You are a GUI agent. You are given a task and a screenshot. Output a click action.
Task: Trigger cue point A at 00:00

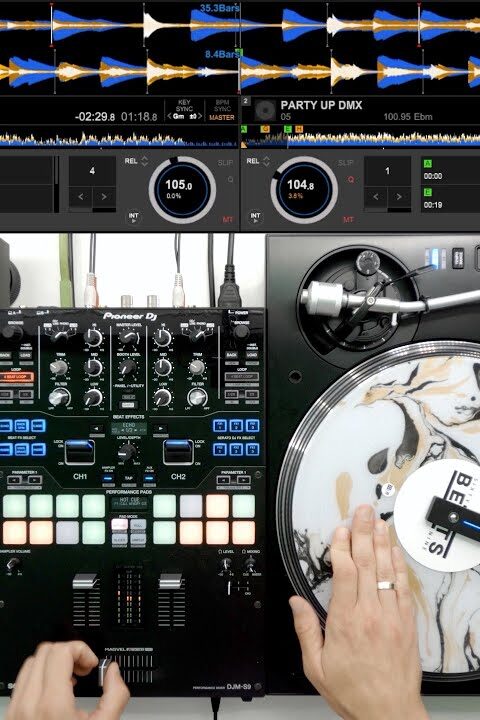[x=450, y=170]
